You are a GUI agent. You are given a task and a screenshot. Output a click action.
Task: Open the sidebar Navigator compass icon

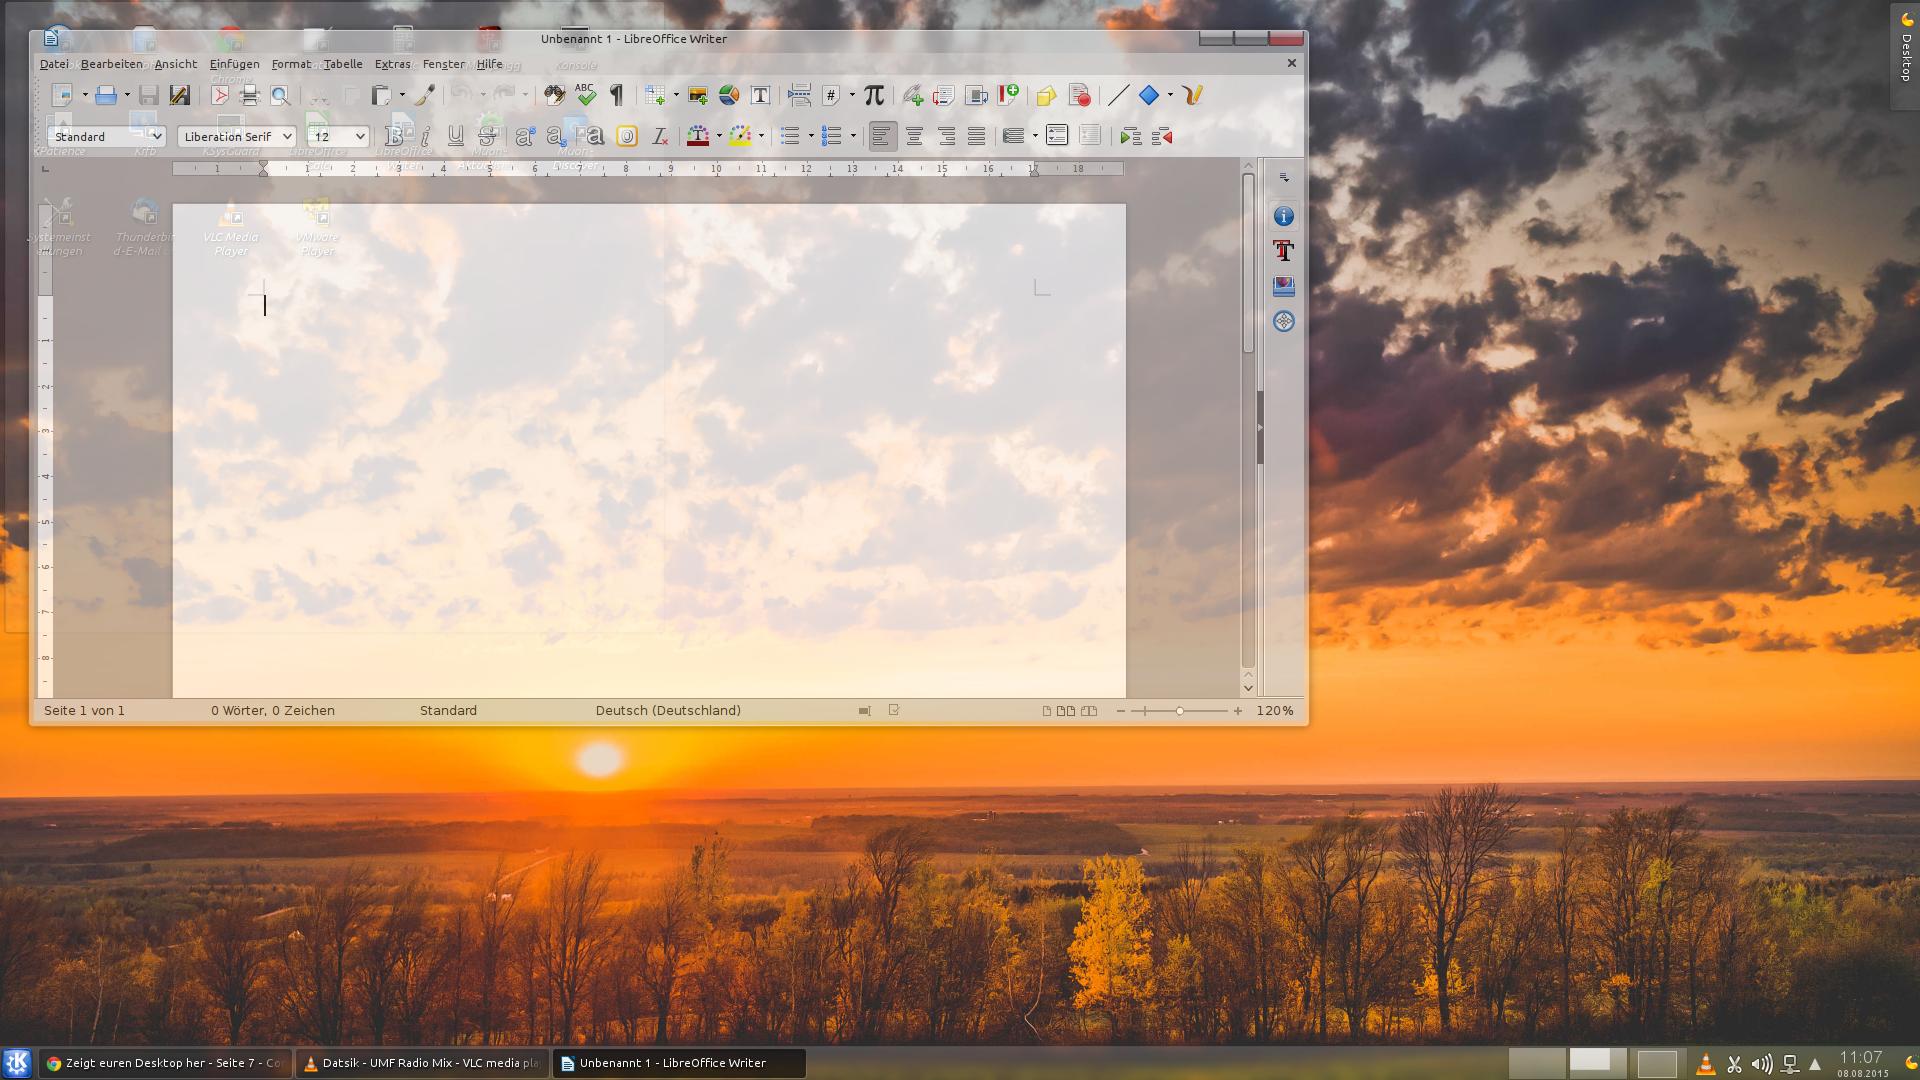tap(1284, 321)
